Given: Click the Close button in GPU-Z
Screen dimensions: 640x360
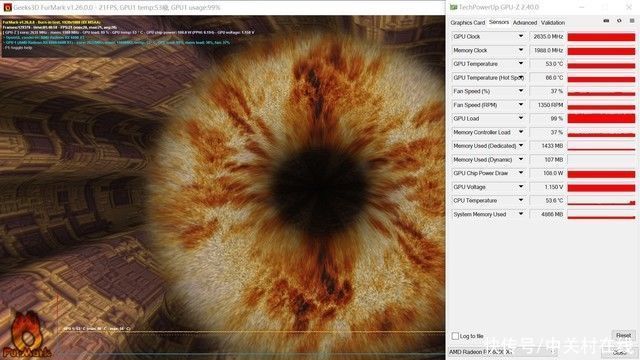Looking at the screenshot, I should point(621,352).
